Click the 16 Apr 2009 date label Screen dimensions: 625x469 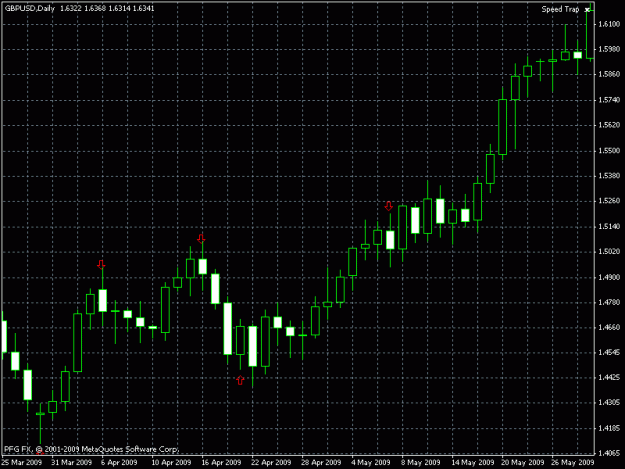pos(221,462)
